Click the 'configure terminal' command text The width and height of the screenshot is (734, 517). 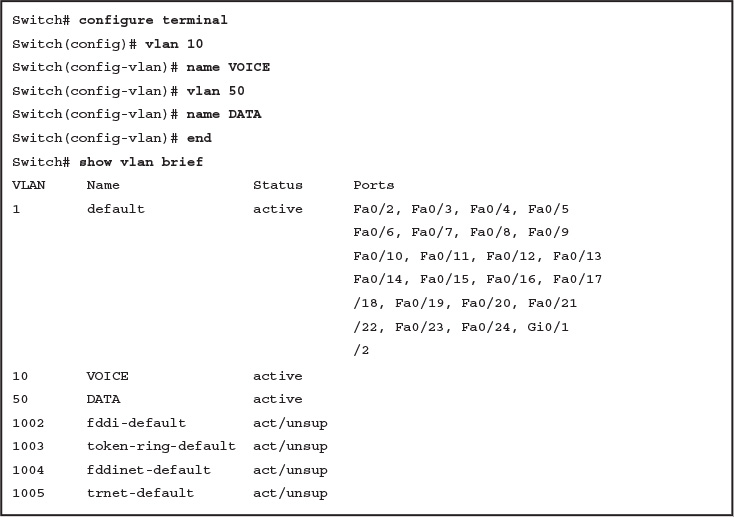[153, 20]
